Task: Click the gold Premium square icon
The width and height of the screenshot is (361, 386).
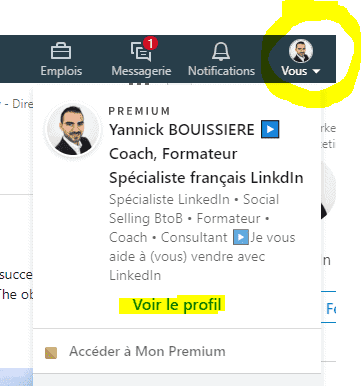Action: click(51, 353)
